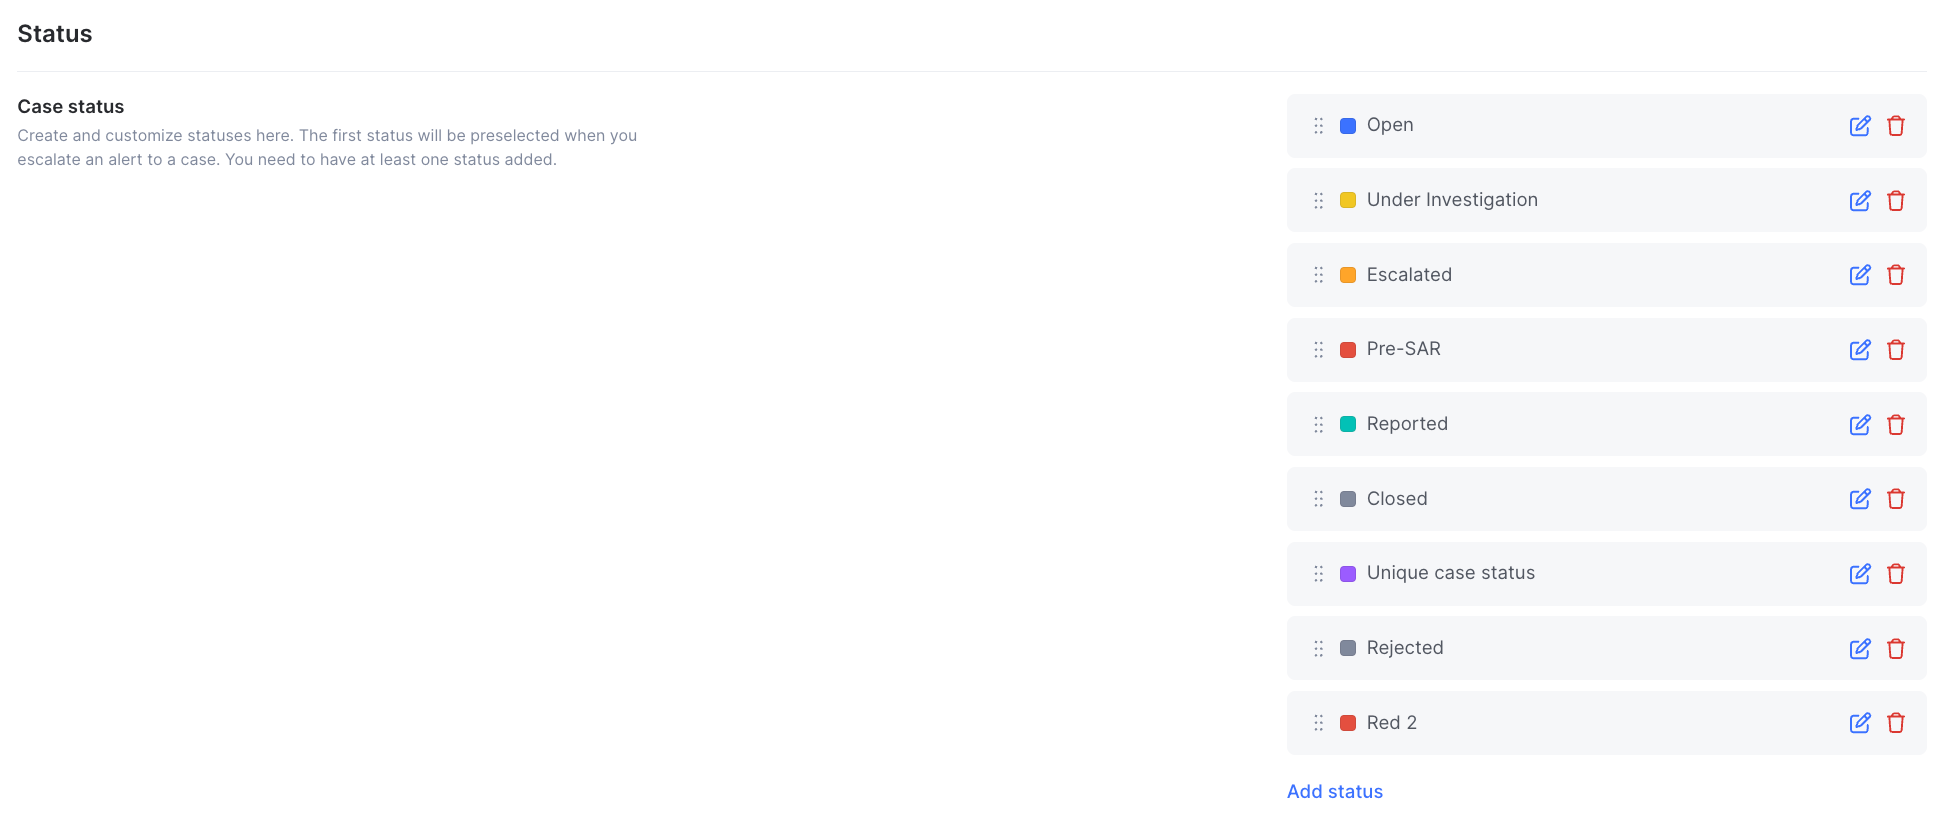
Task: Select the Red 2 label
Action: click(1392, 723)
